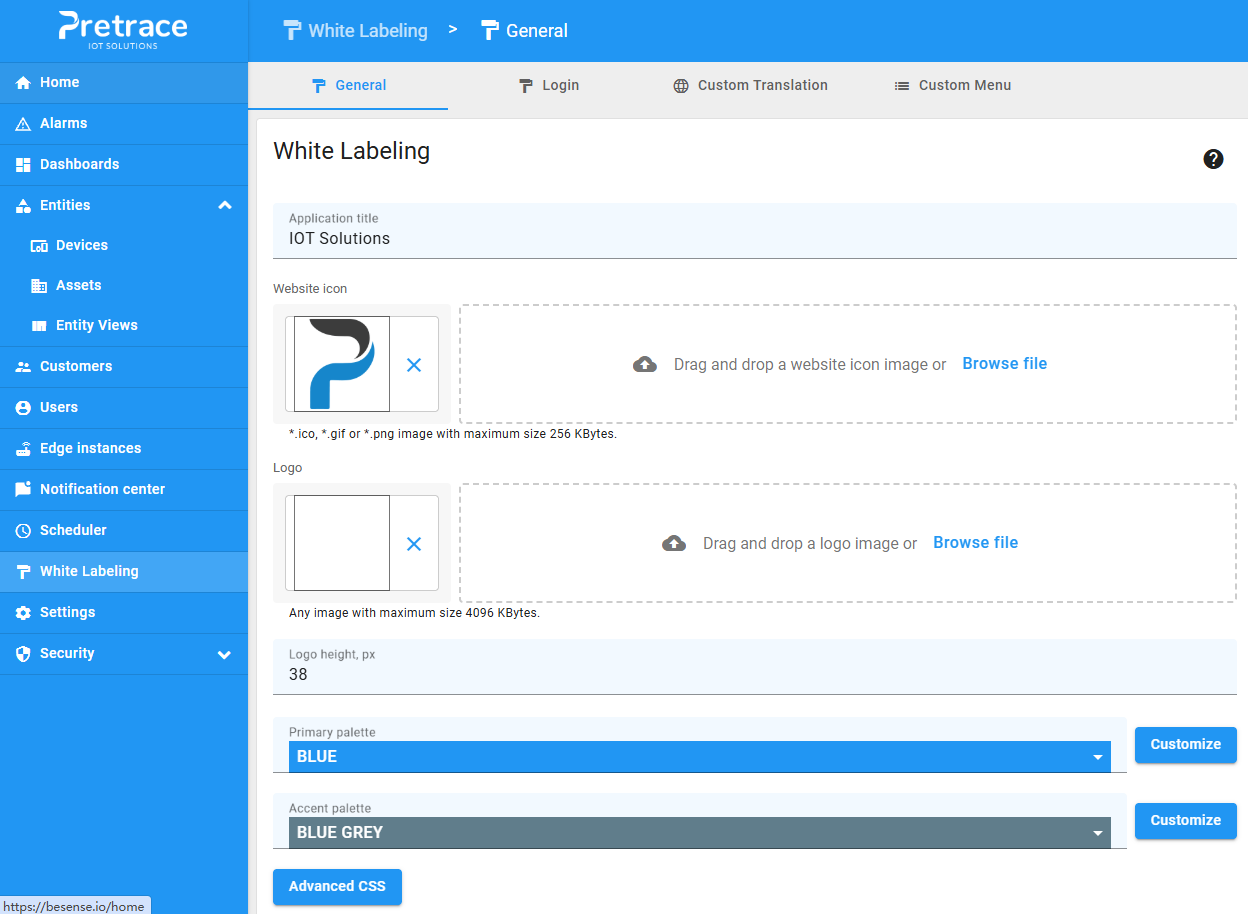Click Browse file for website icon
This screenshot has width=1248, height=914.
1005,364
